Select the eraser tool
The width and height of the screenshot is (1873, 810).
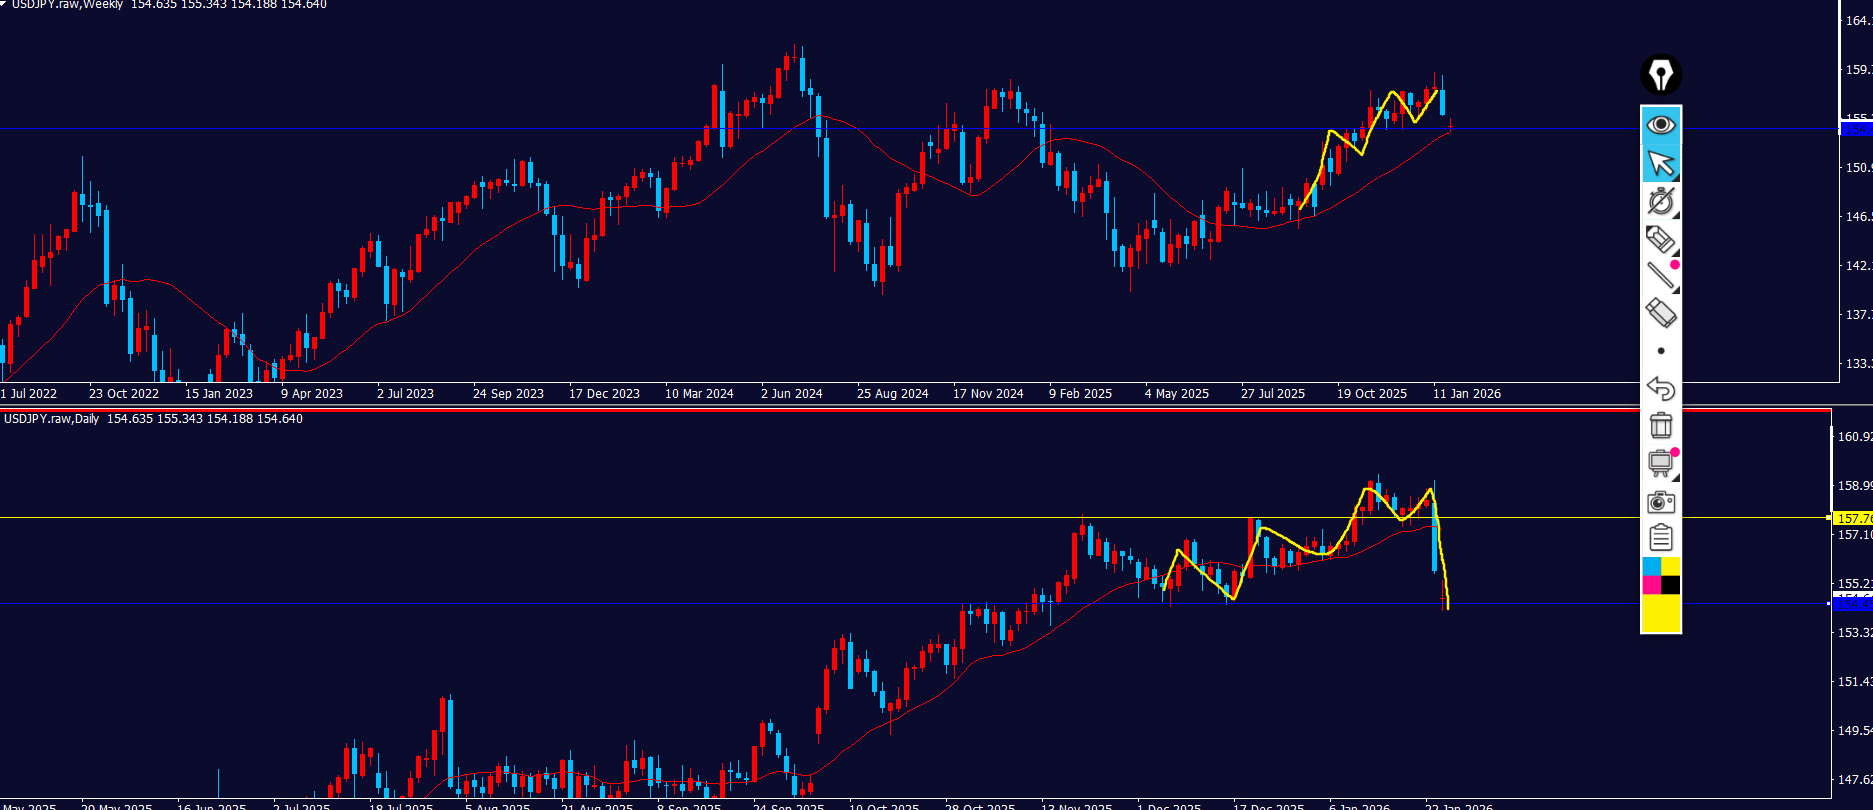pyautogui.click(x=1661, y=313)
